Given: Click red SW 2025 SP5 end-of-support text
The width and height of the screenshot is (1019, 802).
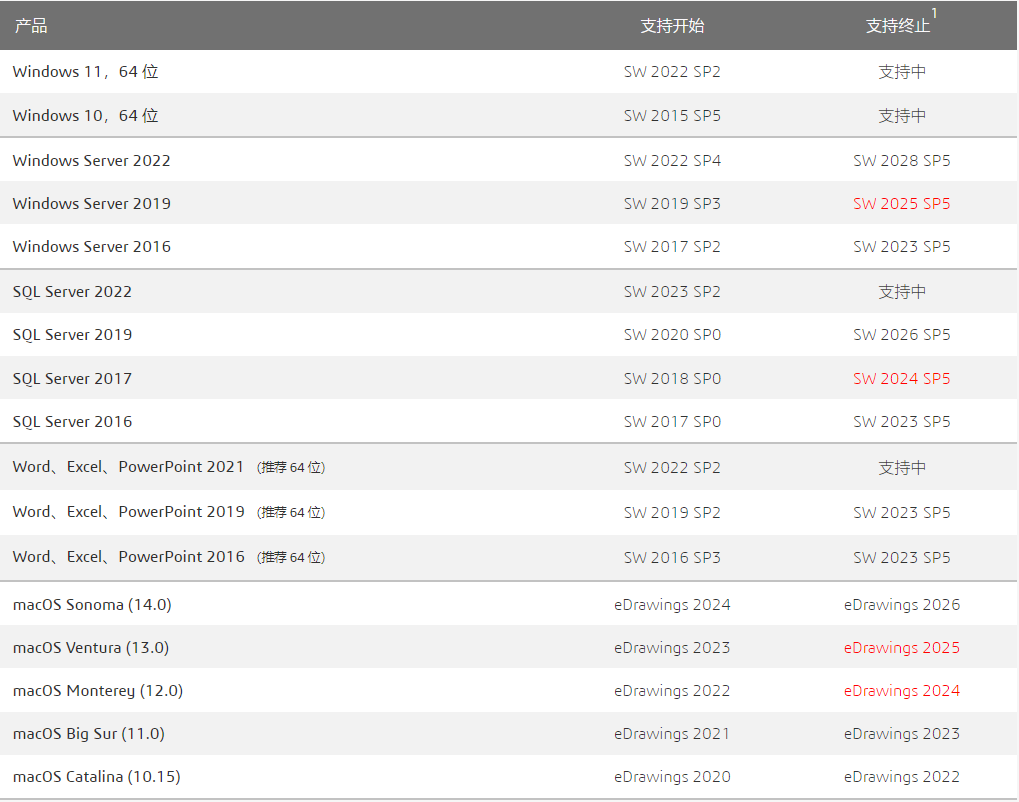Looking at the screenshot, I should pyautogui.click(x=901, y=204).
